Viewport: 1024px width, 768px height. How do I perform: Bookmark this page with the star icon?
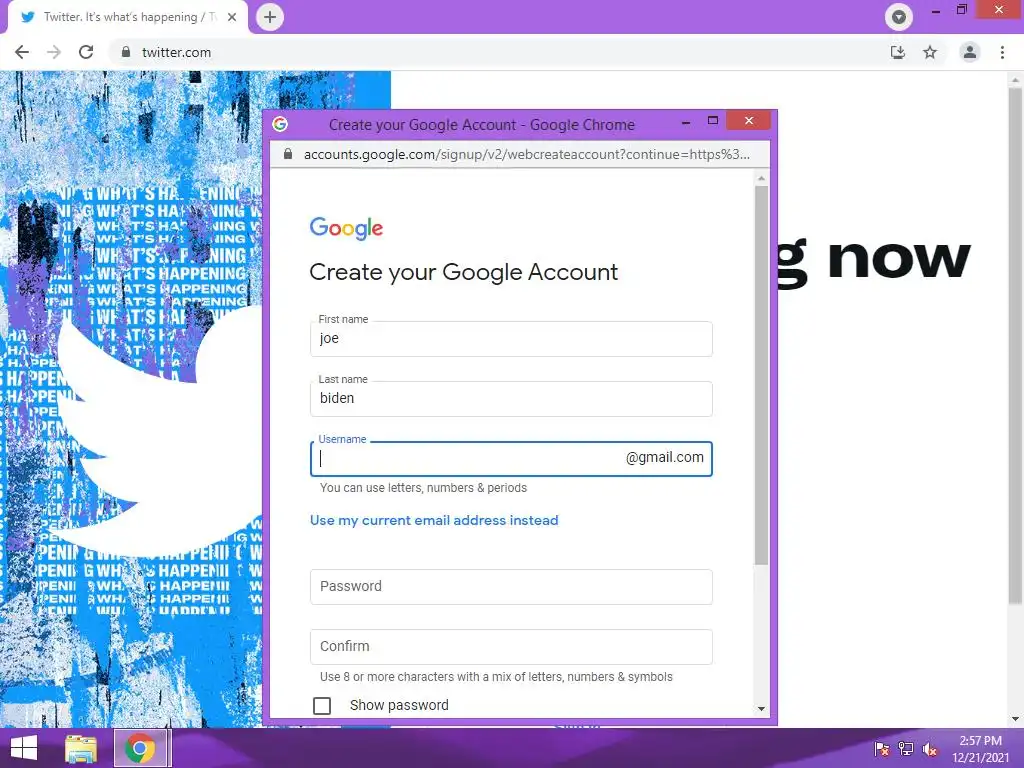pos(930,52)
